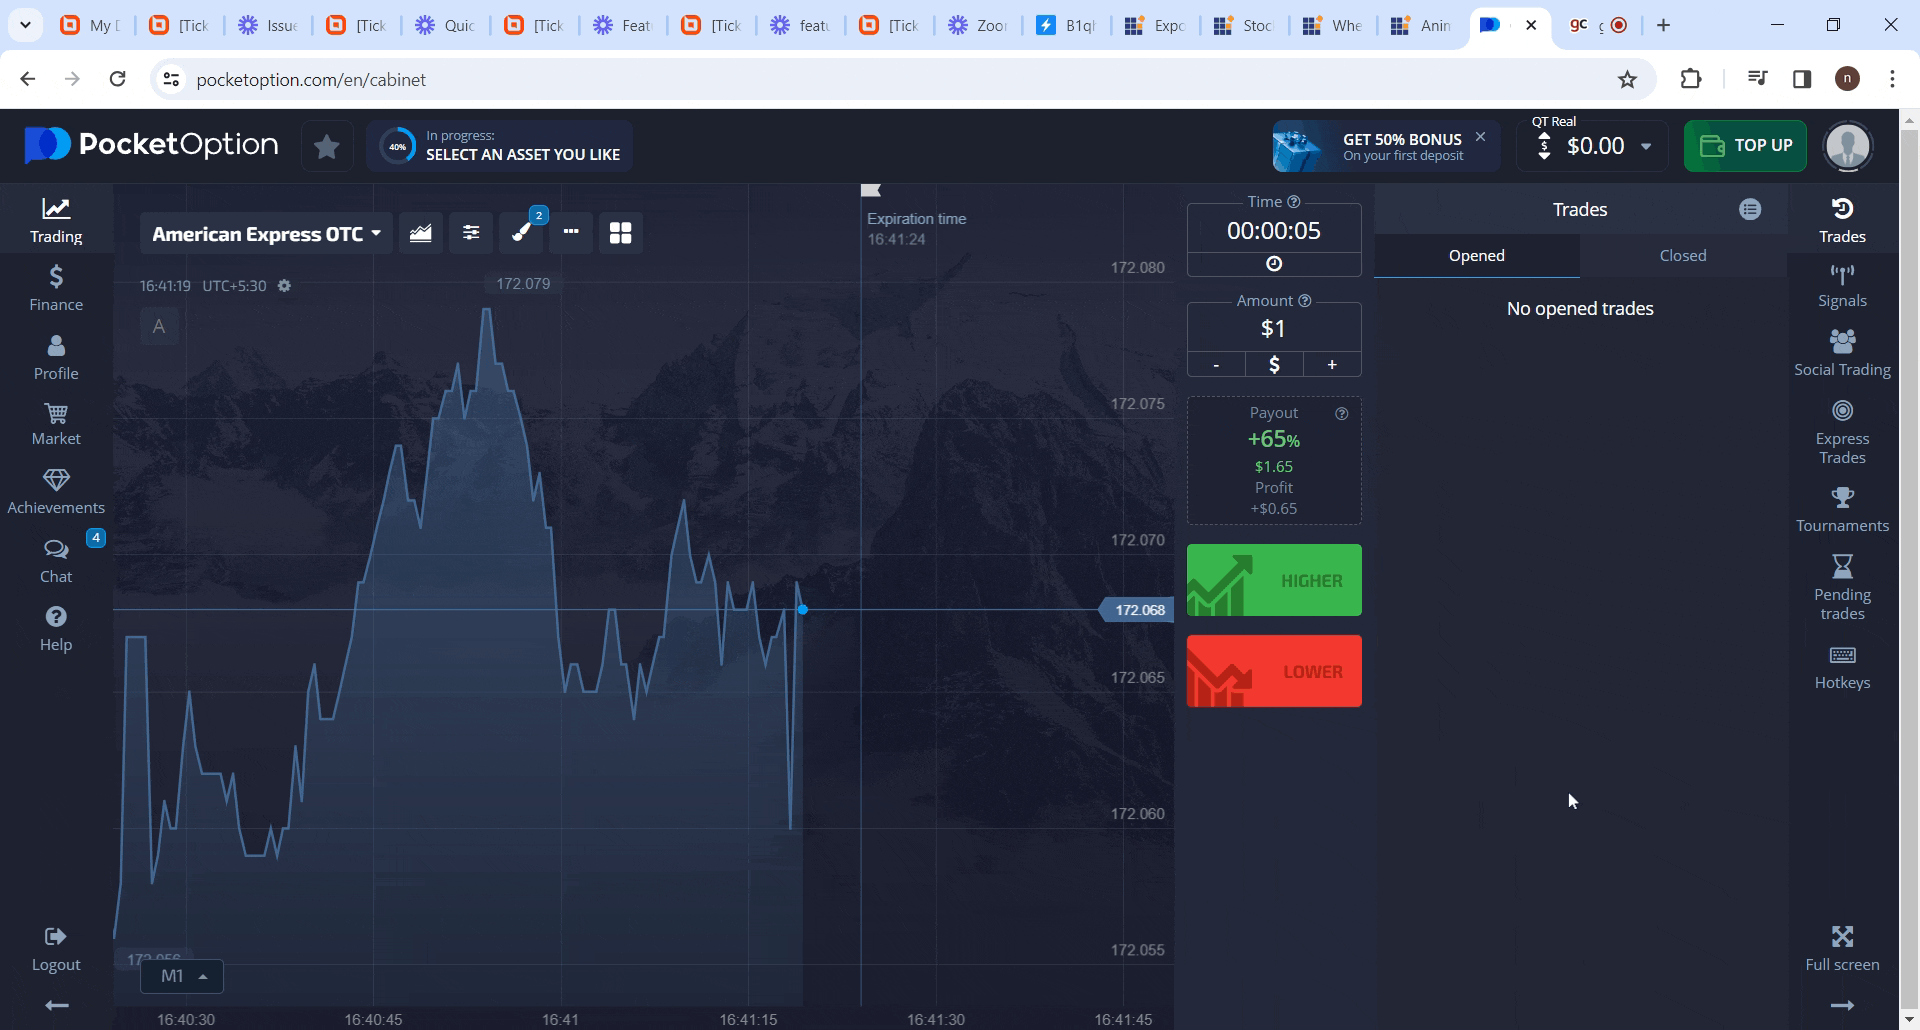Toggle amount currency mode with dollar button
Image resolution: width=1920 pixels, height=1030 pixels.
pyautogui.click(x=1273, y=365)
